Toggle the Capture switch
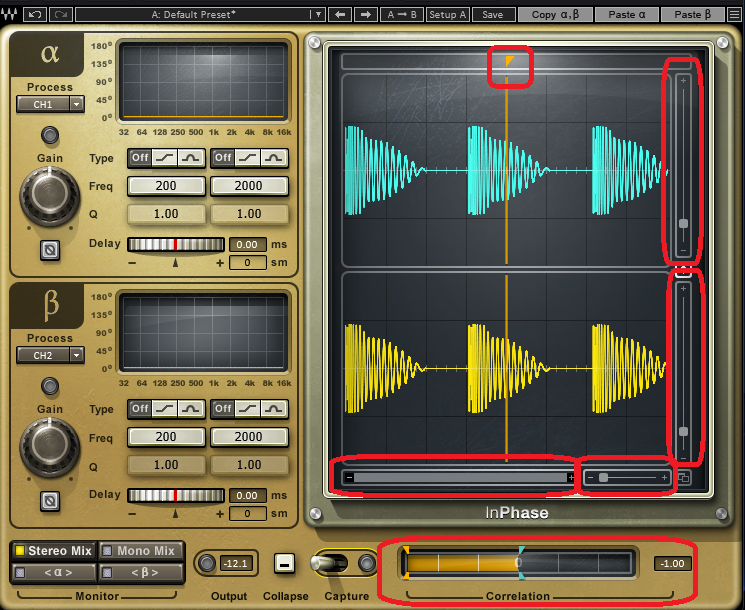The height and width of the screenshot is (610, 745). (x=335, y=564)
